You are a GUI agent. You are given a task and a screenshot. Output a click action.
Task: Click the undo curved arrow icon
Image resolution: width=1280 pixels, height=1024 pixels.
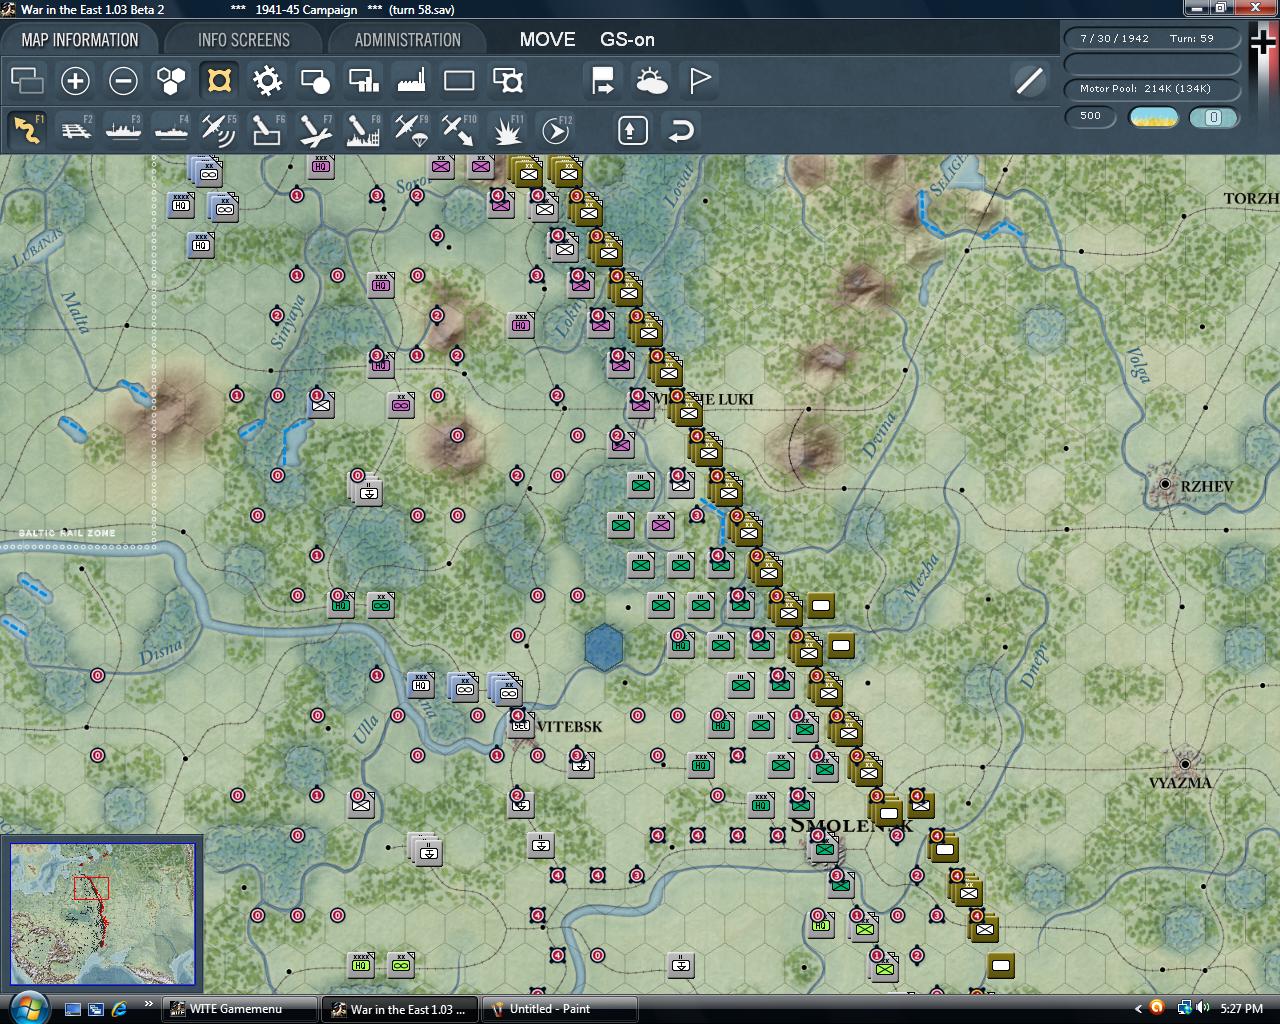[x=681, y=130]
